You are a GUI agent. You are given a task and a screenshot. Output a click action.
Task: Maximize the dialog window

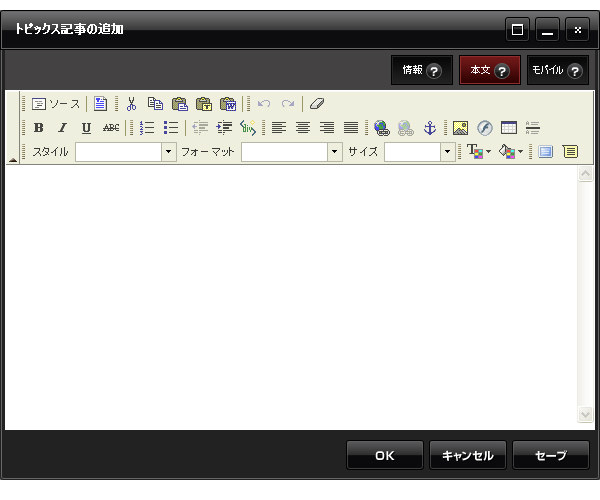tap(517, 29)
